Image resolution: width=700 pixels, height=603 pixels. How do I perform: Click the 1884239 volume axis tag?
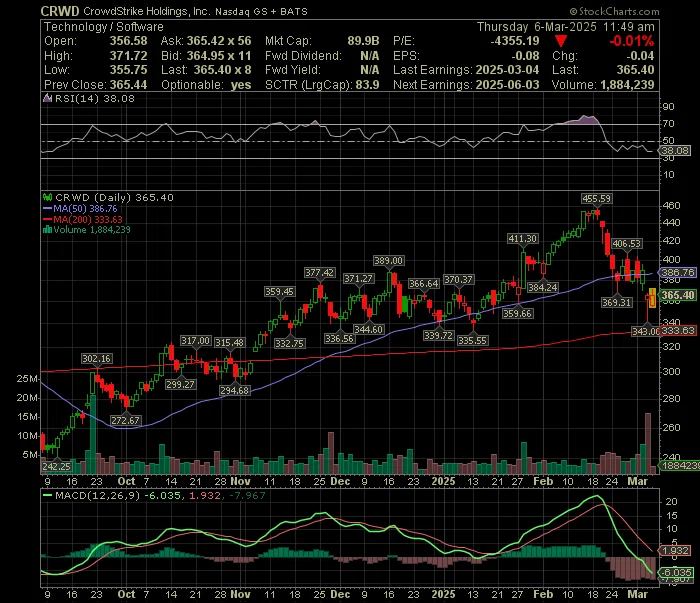pos(680,466)
